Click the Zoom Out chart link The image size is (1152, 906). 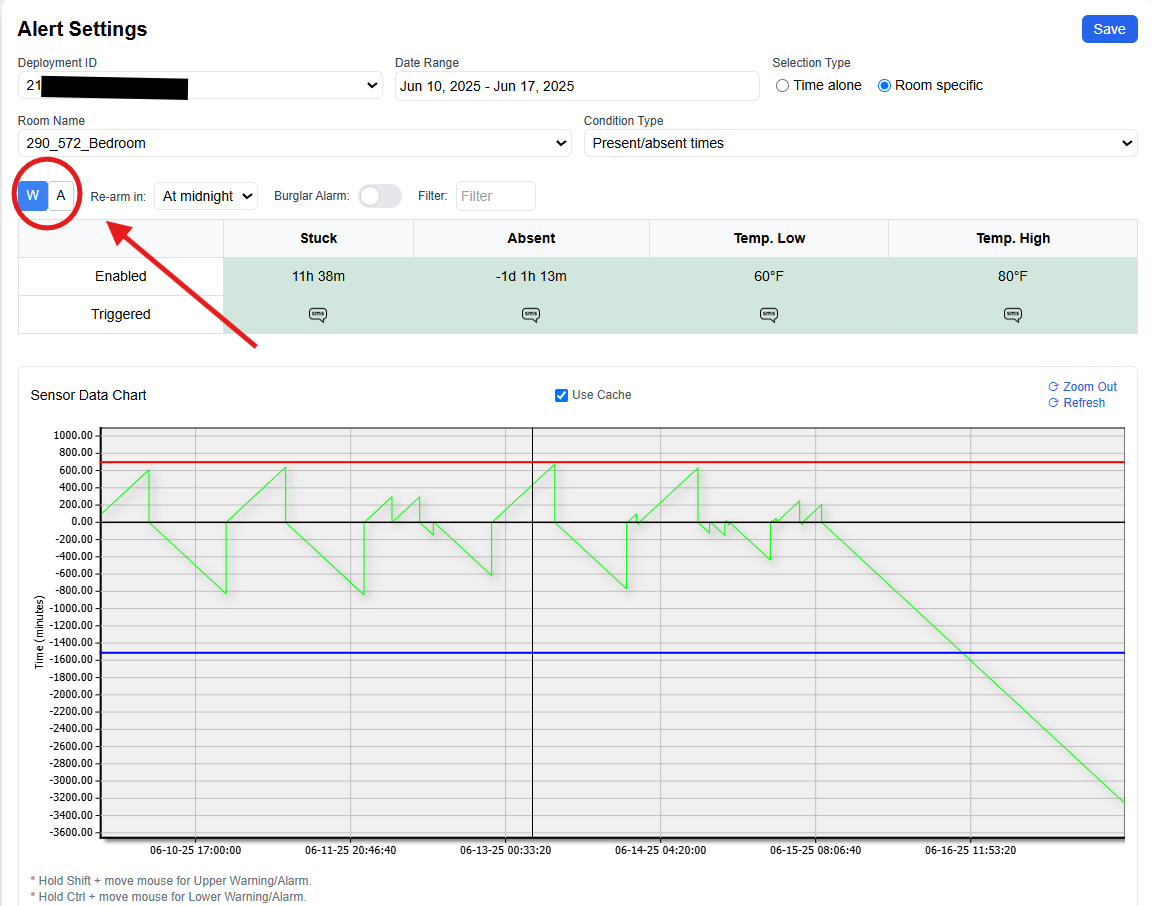[1082, 387]
